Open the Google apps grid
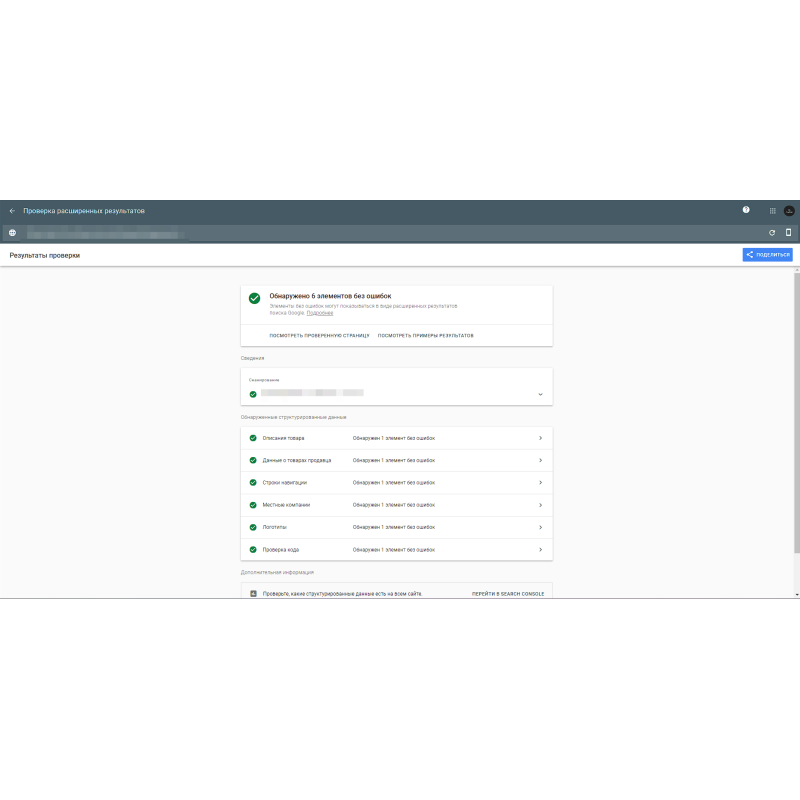The image size is (800, 800). pos(772,211)
